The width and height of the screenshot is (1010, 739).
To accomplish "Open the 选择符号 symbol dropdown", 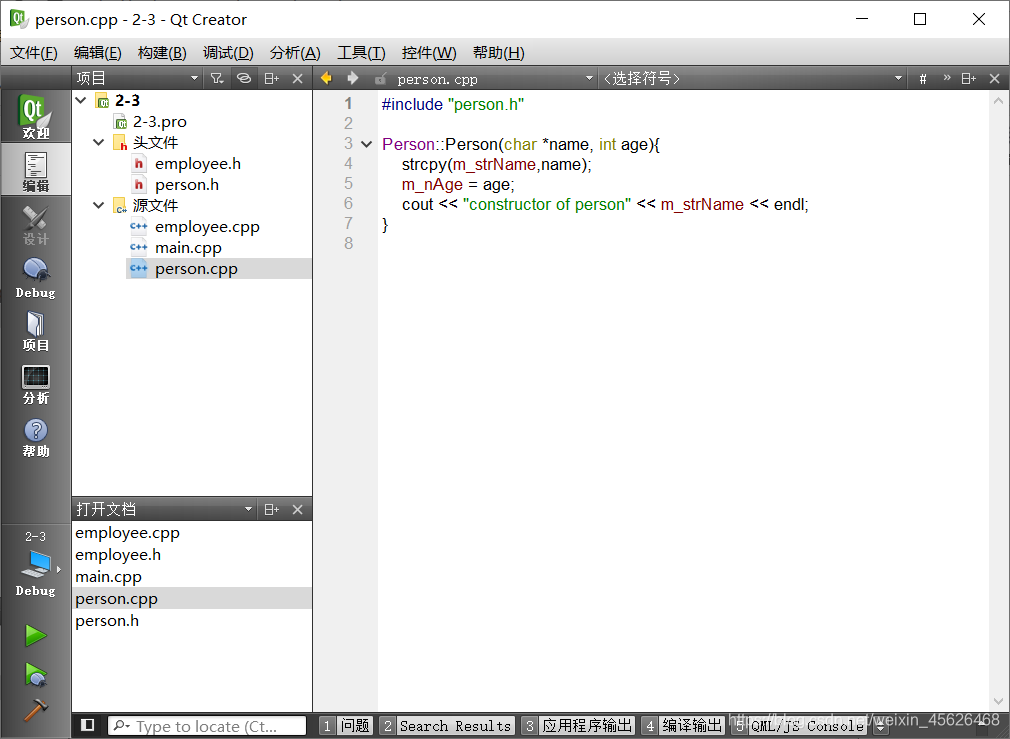I will (x=752, y=79).
